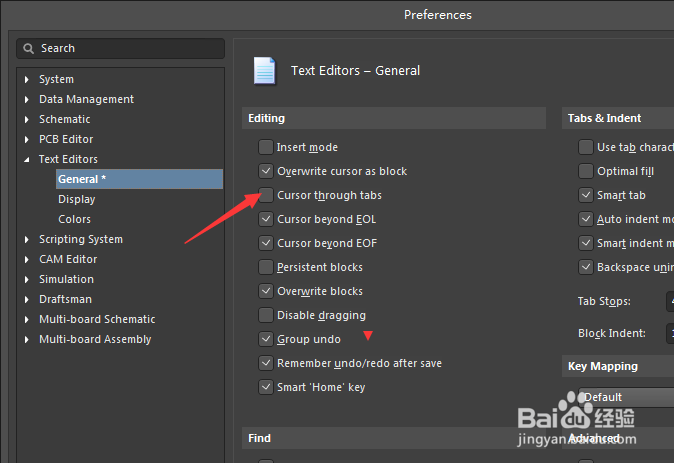Click the Text Editors document icon
This screenshot has height=463, width=674.
(265, 71)
